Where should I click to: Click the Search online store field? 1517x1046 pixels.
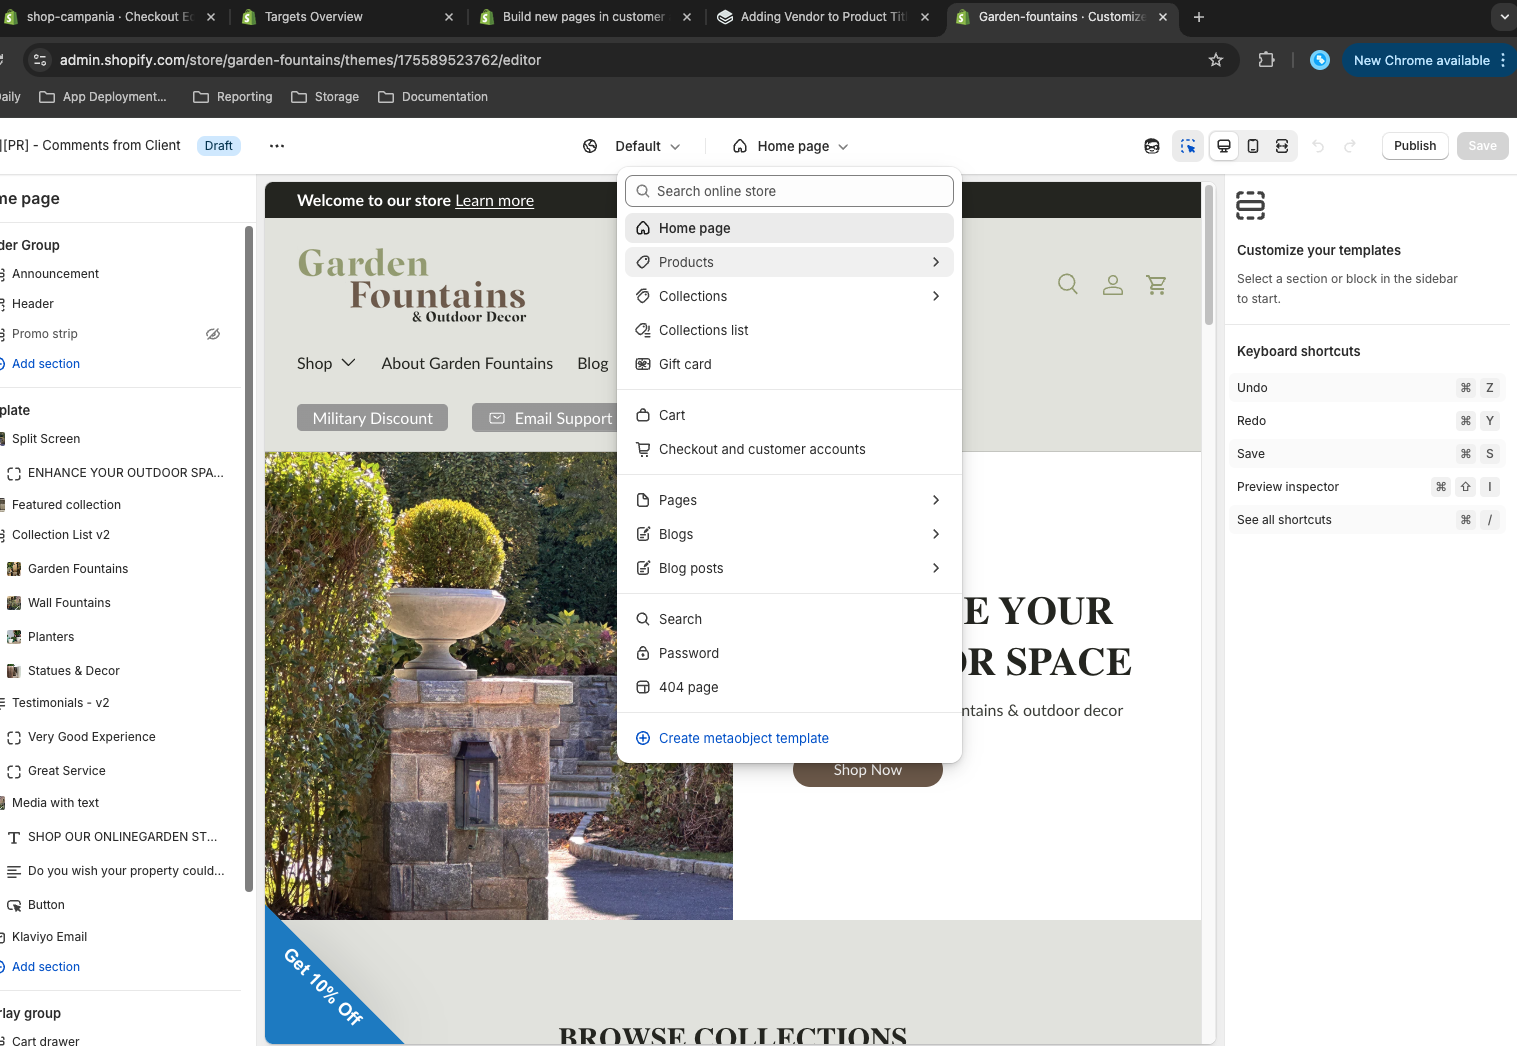pos(790,191)
